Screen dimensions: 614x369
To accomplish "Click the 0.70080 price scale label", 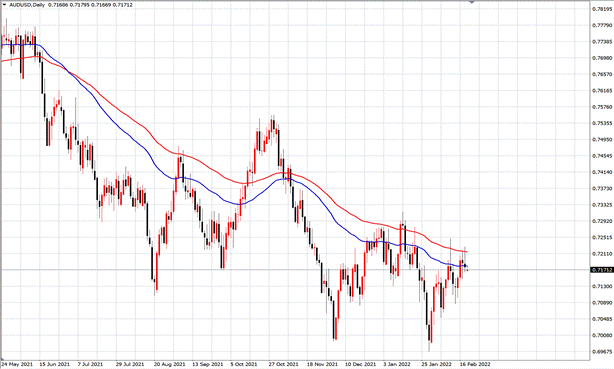I will point(602,335).
